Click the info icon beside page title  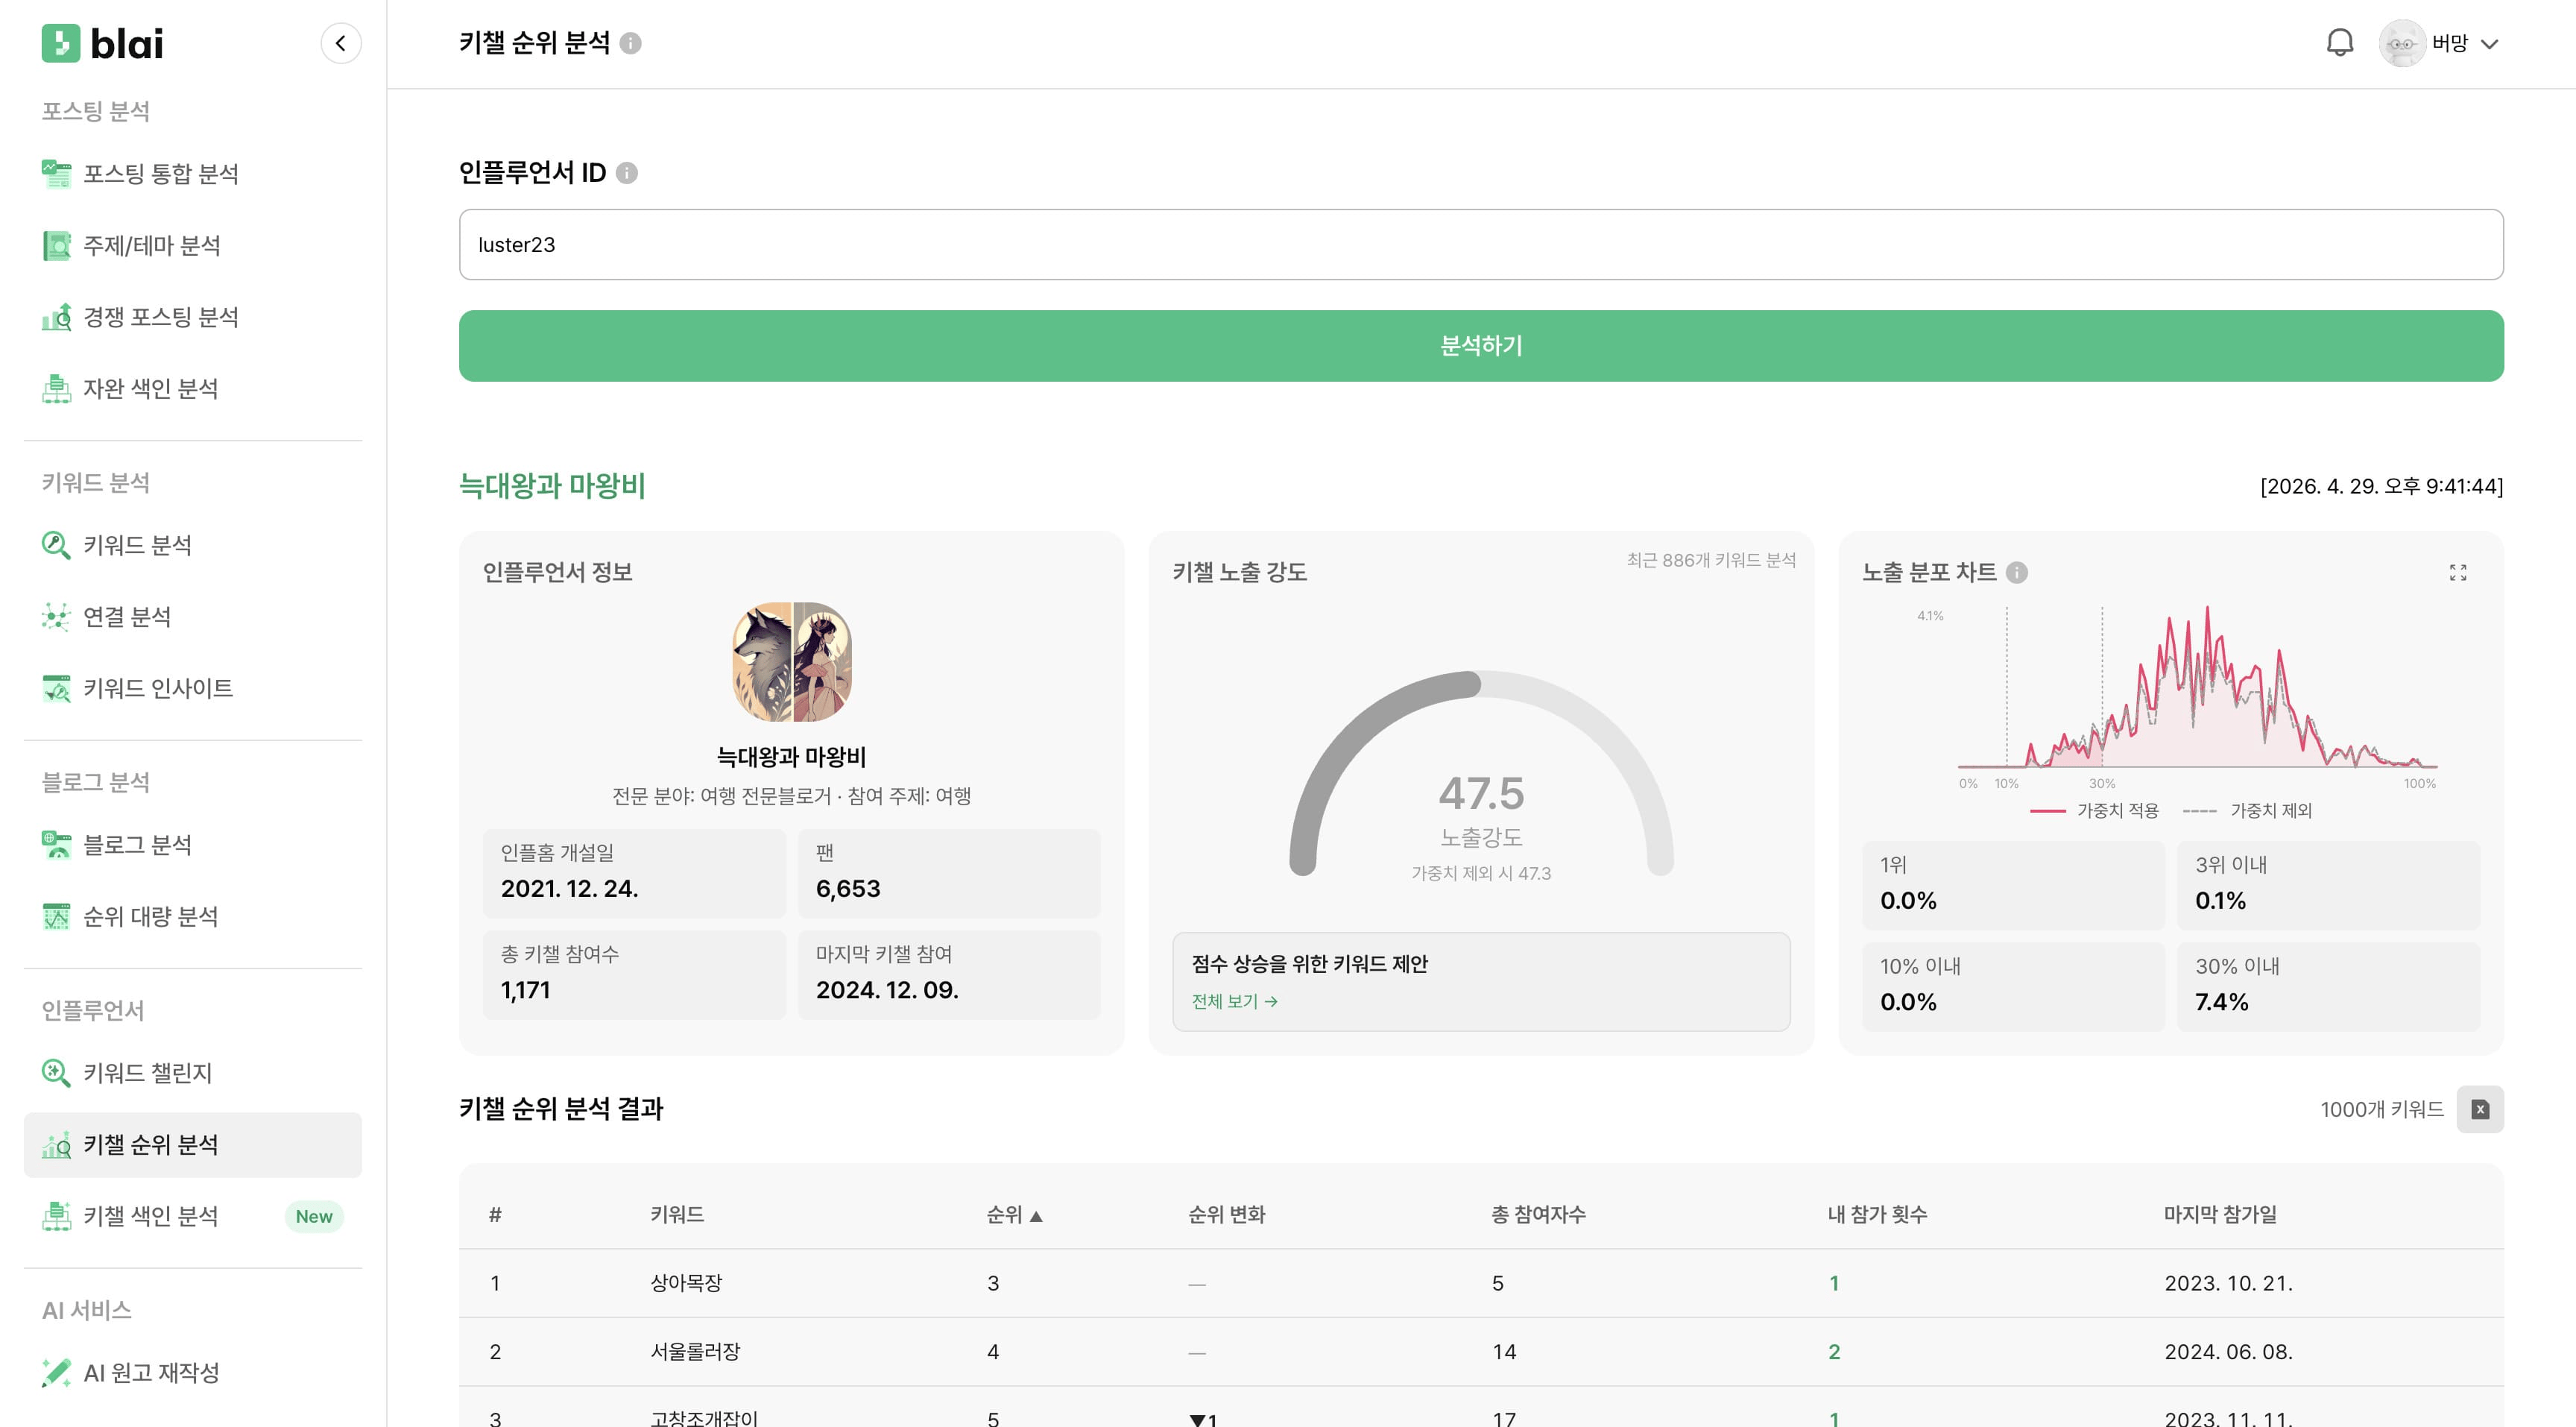pos(630,43)
